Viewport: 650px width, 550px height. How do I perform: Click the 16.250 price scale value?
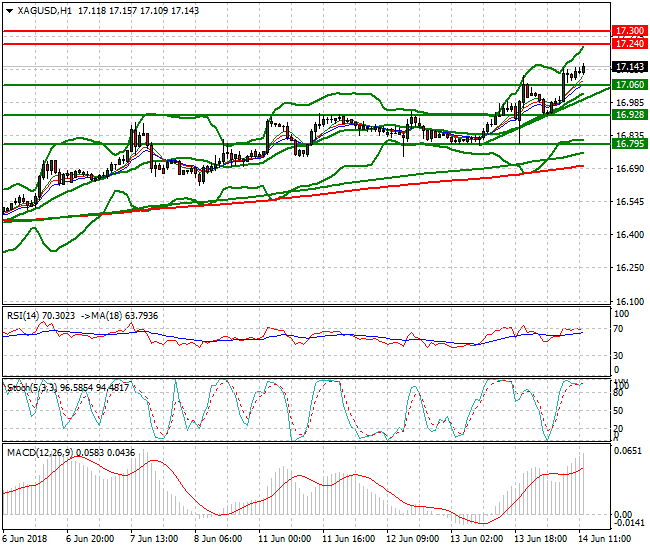[630, 268]
